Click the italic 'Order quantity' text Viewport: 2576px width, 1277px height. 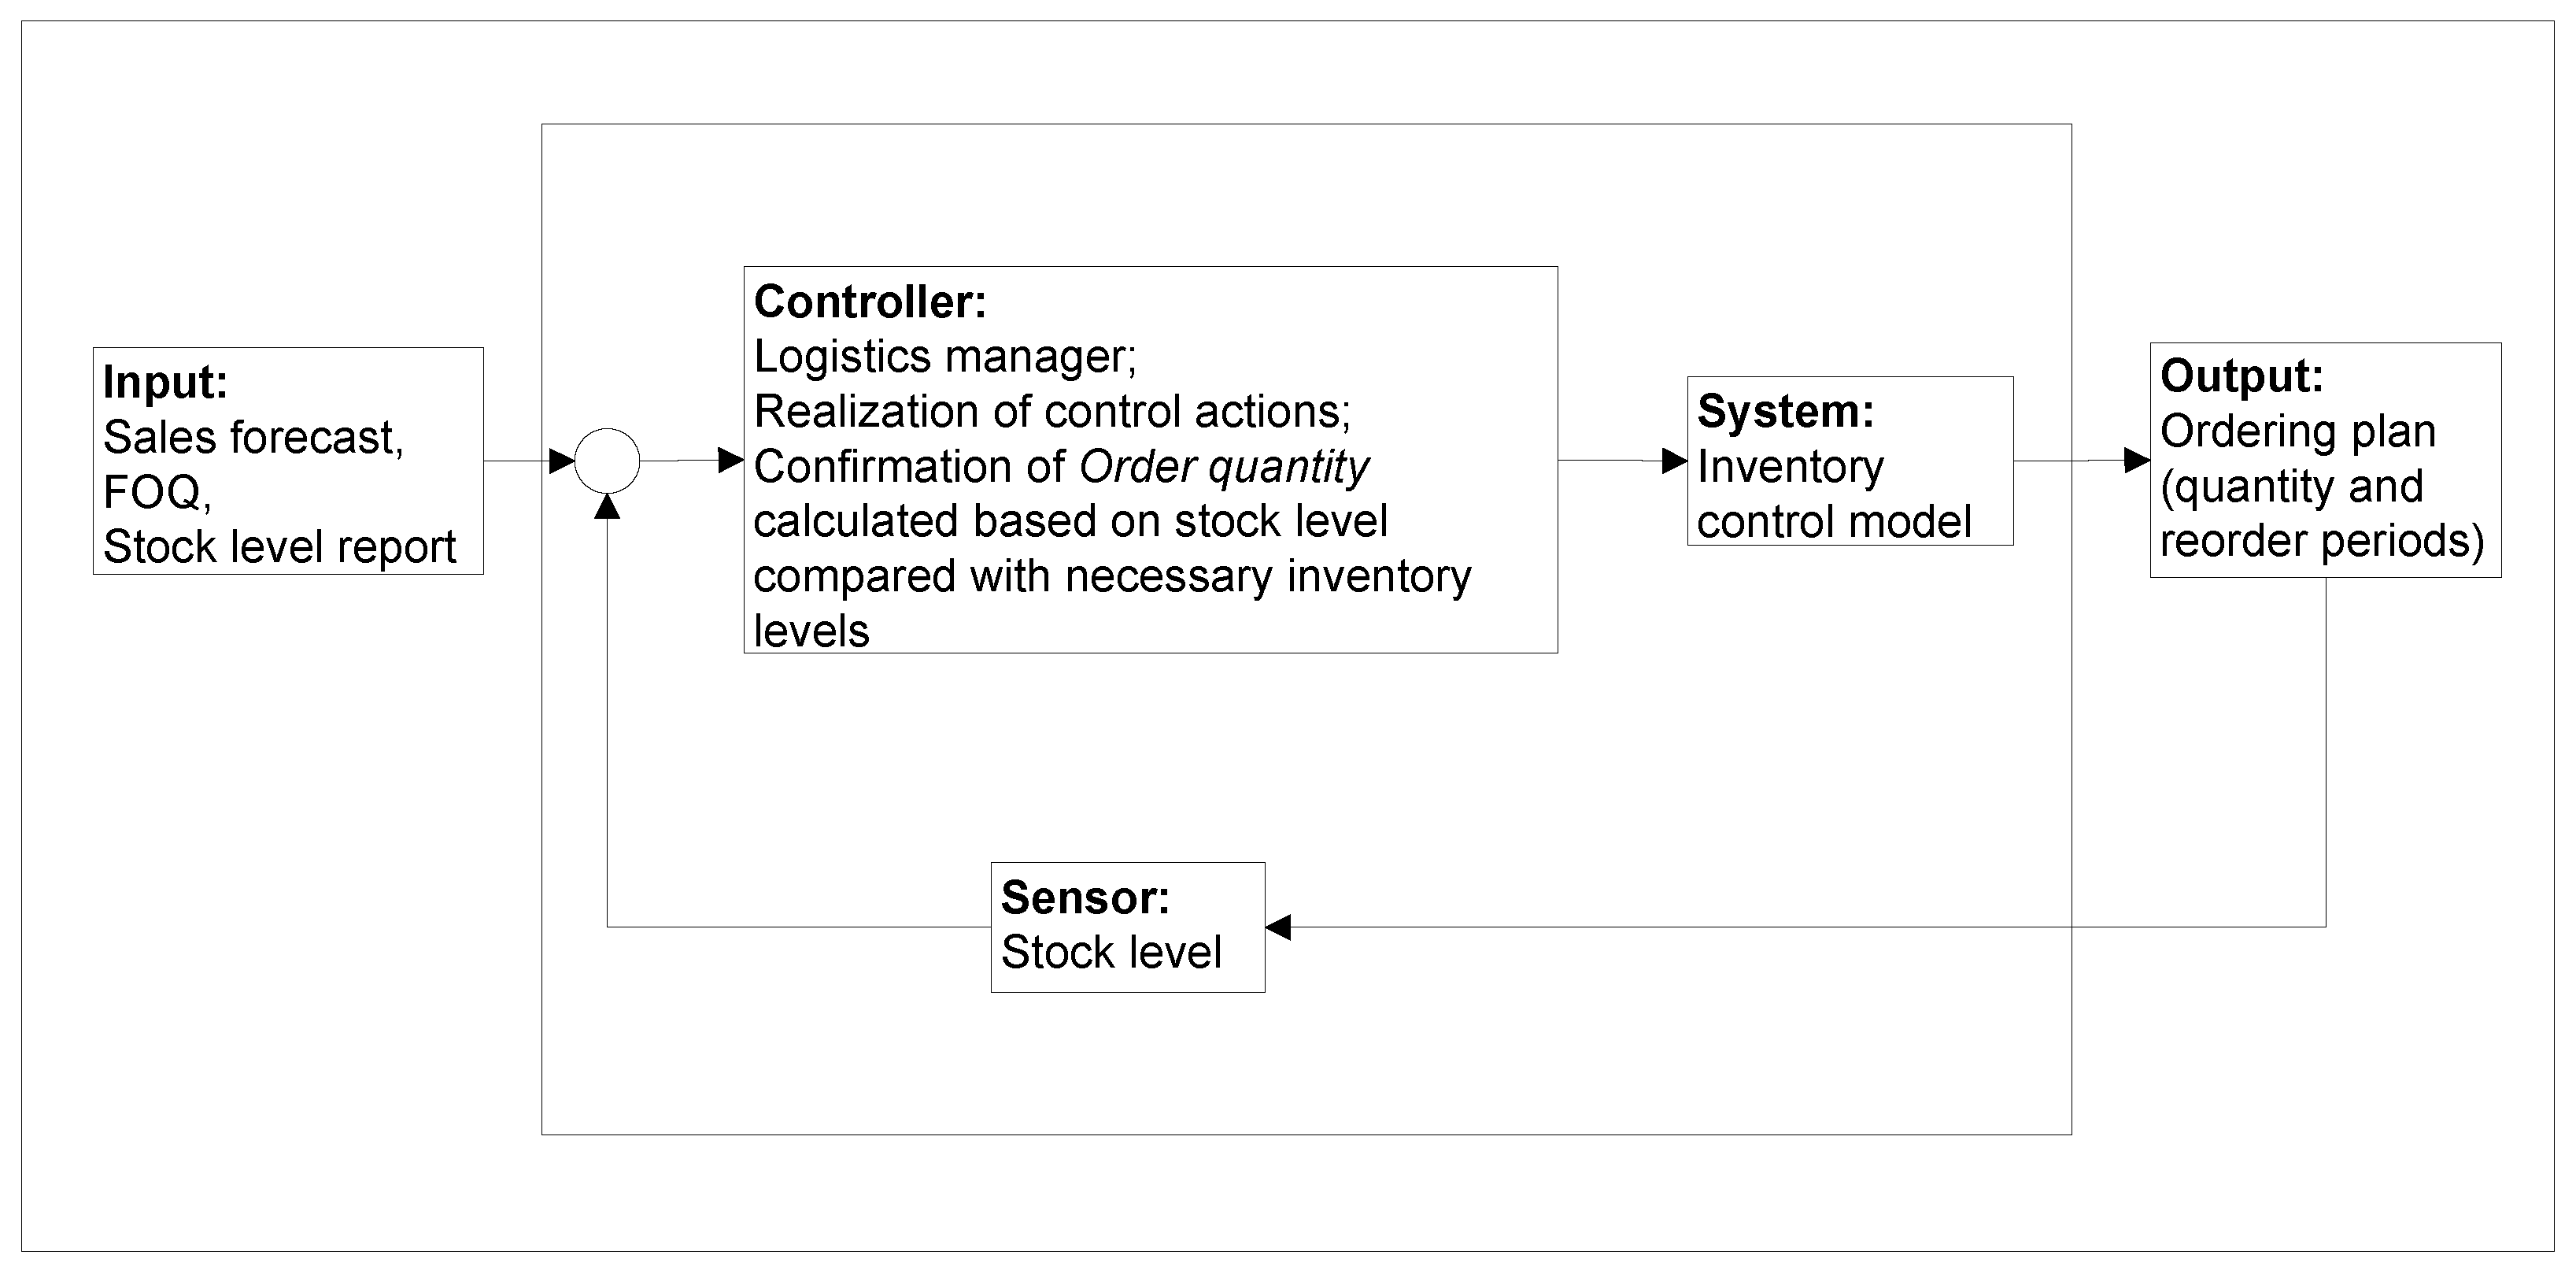1224,466
